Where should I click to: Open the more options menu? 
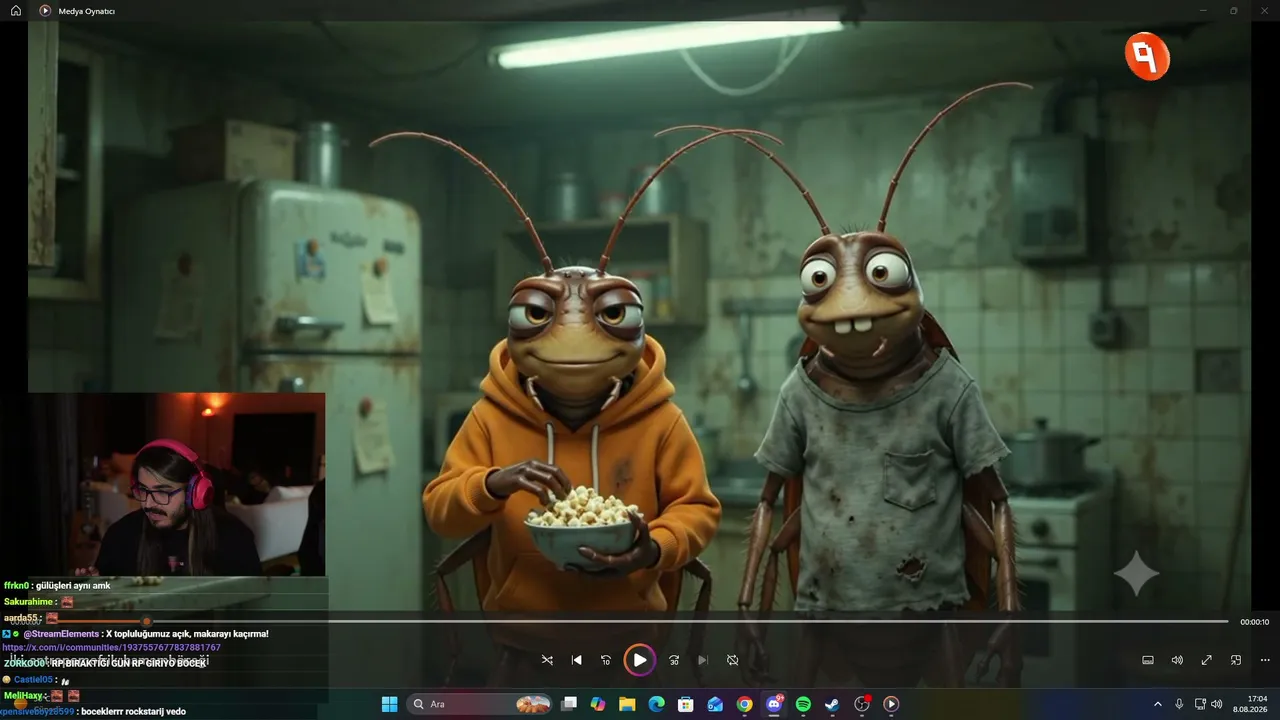(1265, 660)
